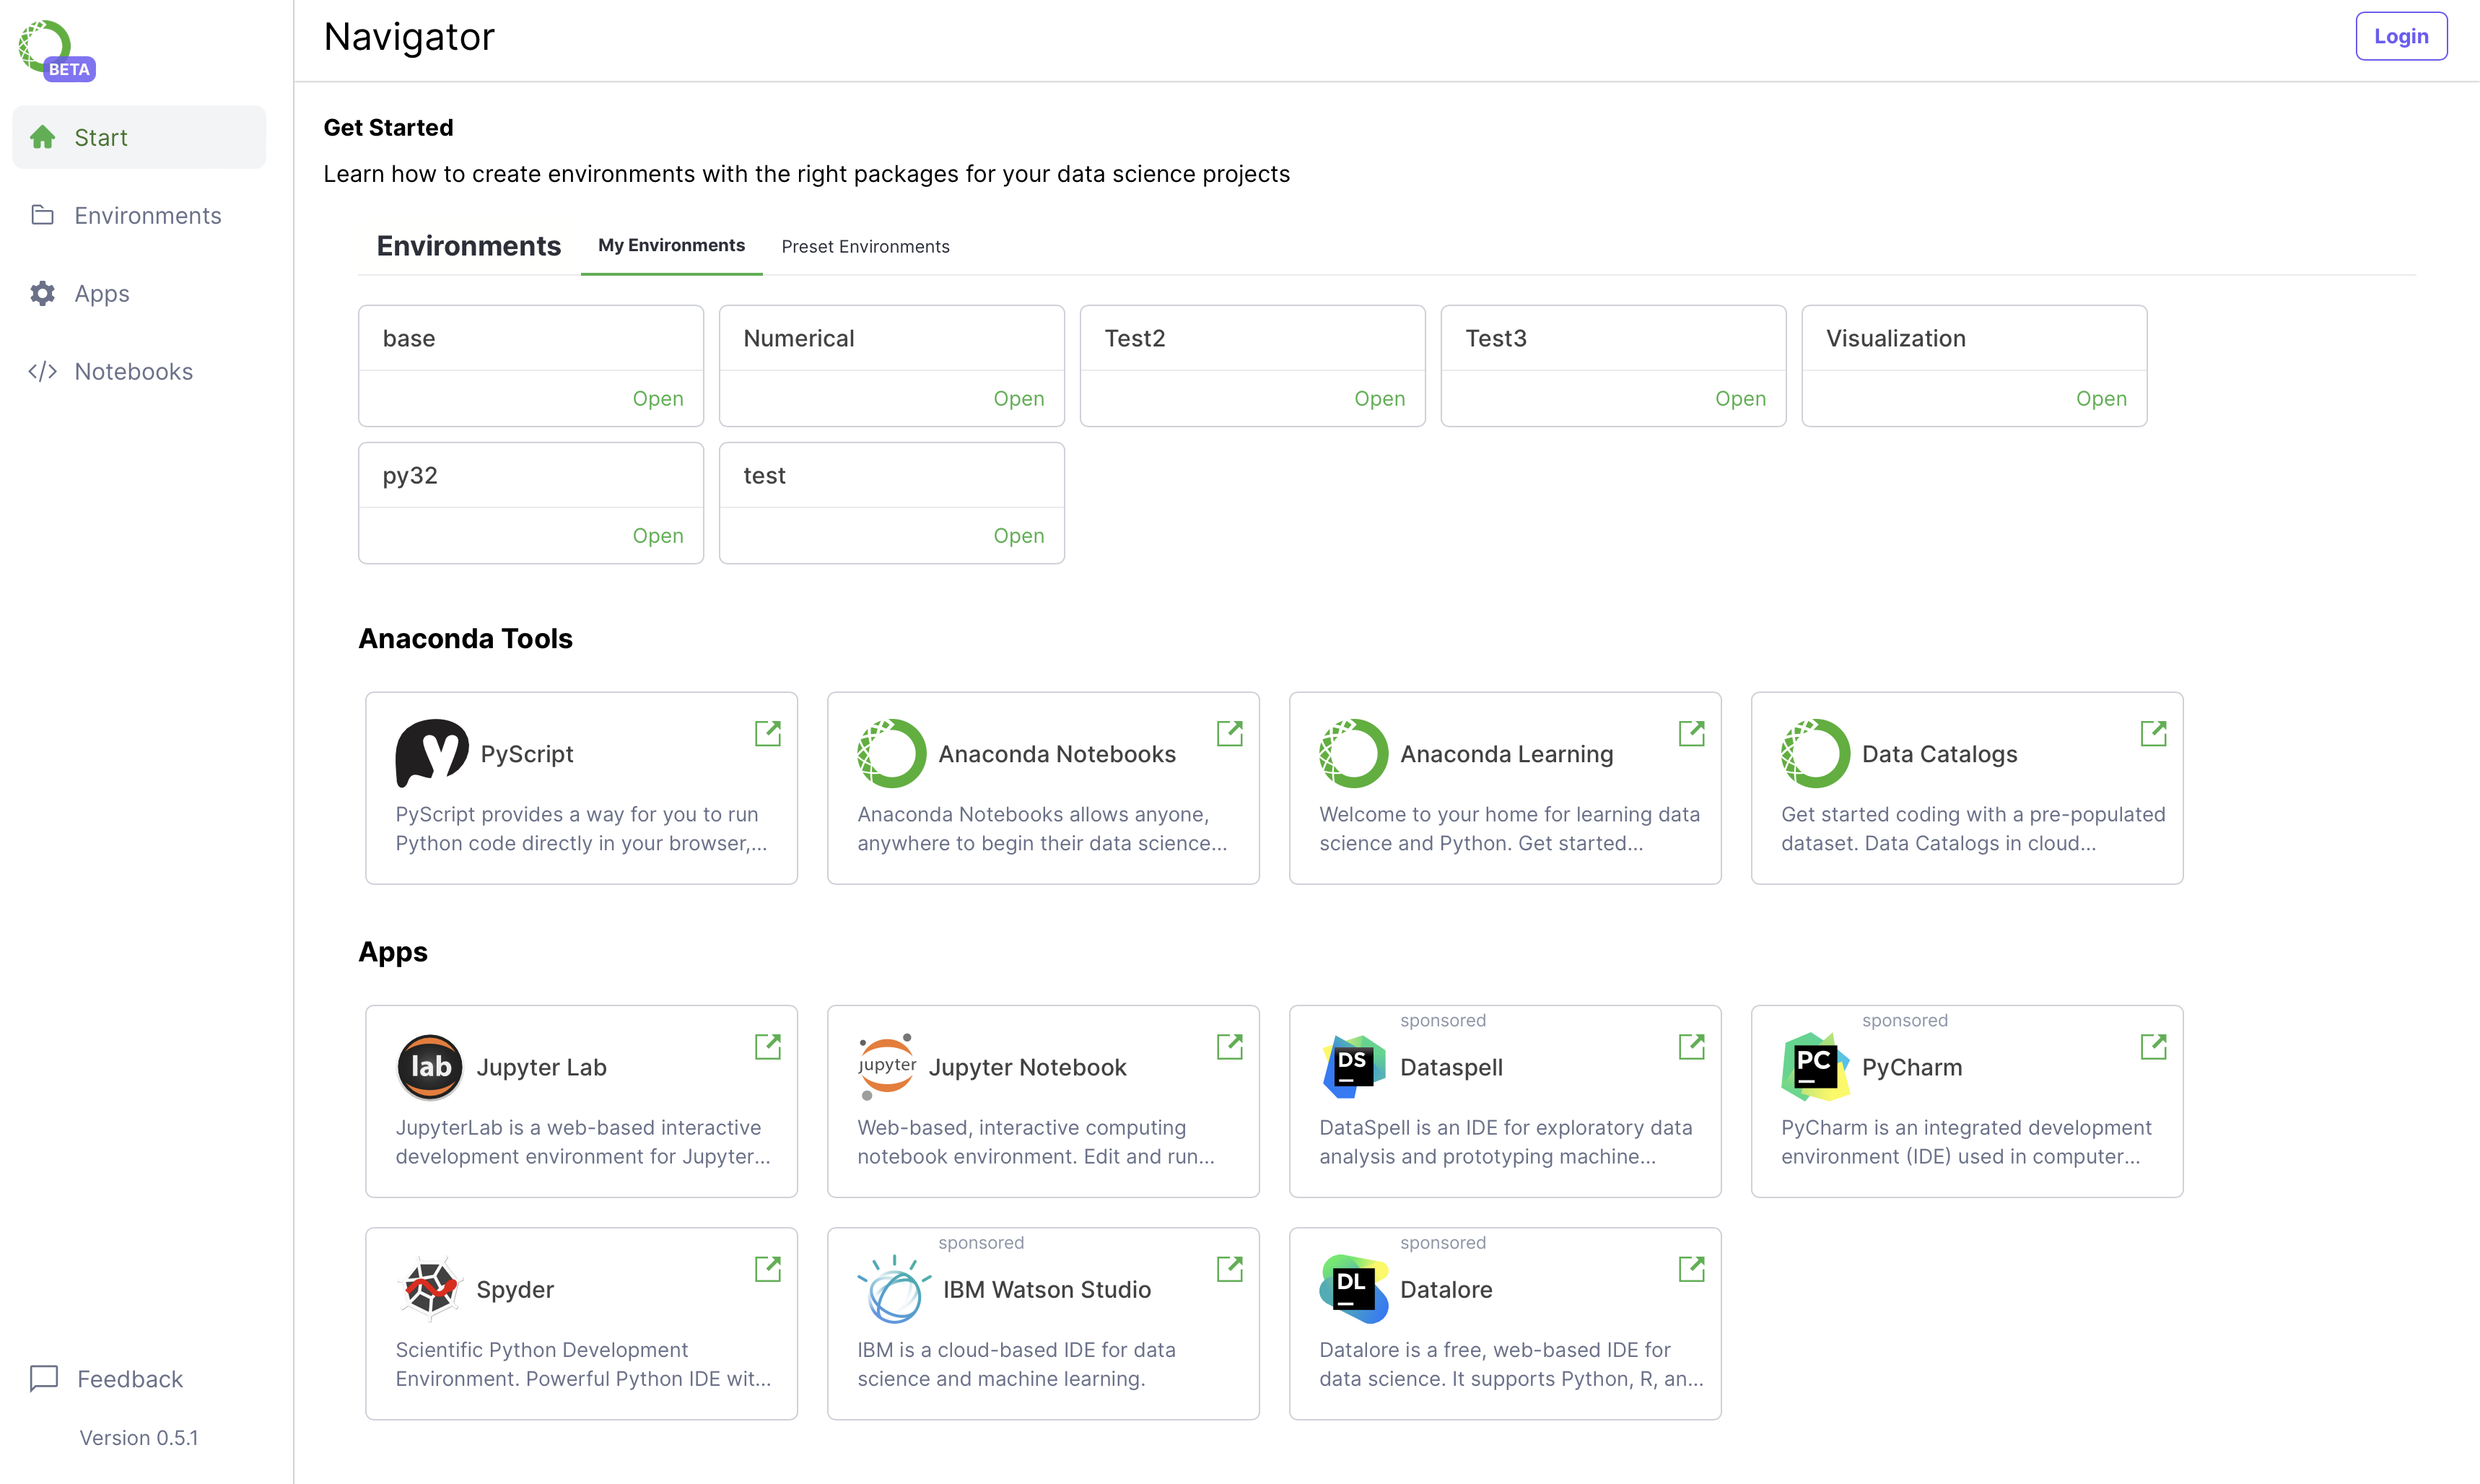The image size is (2480, 1484).
Task: Click the Datalore DL app logo
Action: pyautogui.click(x=1353, y=1289)
